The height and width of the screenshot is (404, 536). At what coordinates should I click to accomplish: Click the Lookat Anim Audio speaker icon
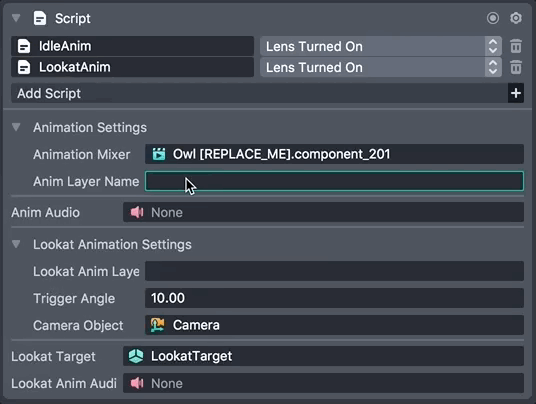pyautogui.click(x=137, y=383)
